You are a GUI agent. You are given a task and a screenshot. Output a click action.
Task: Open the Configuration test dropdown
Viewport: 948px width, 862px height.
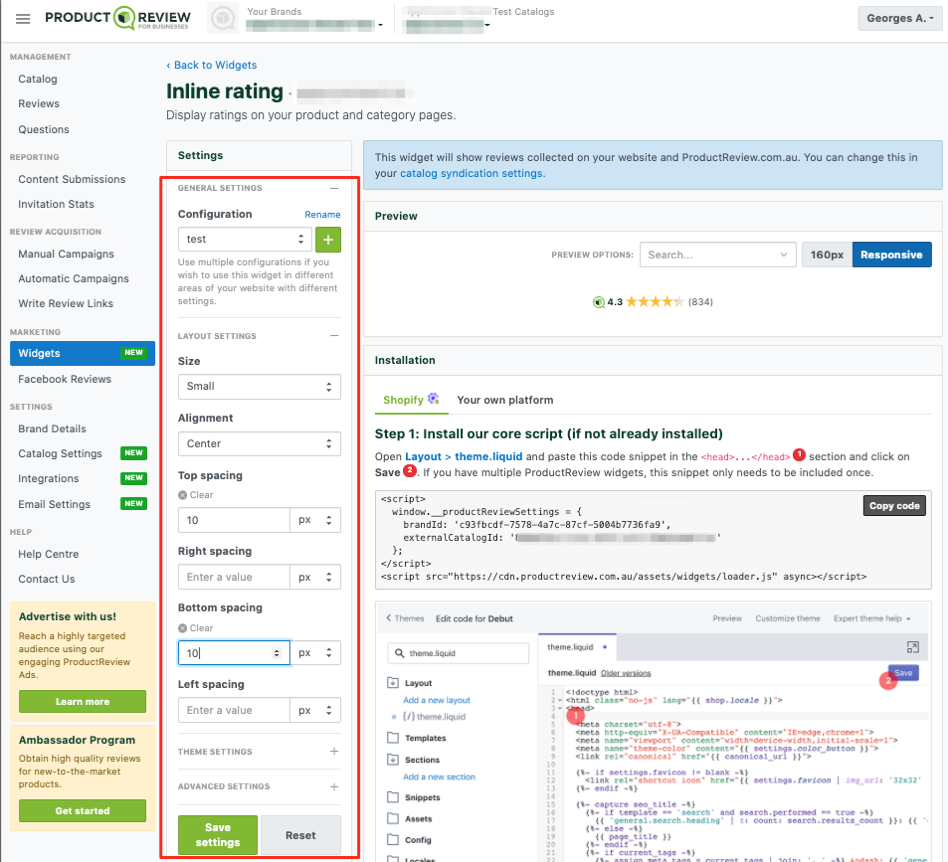[x=245, y=239]
